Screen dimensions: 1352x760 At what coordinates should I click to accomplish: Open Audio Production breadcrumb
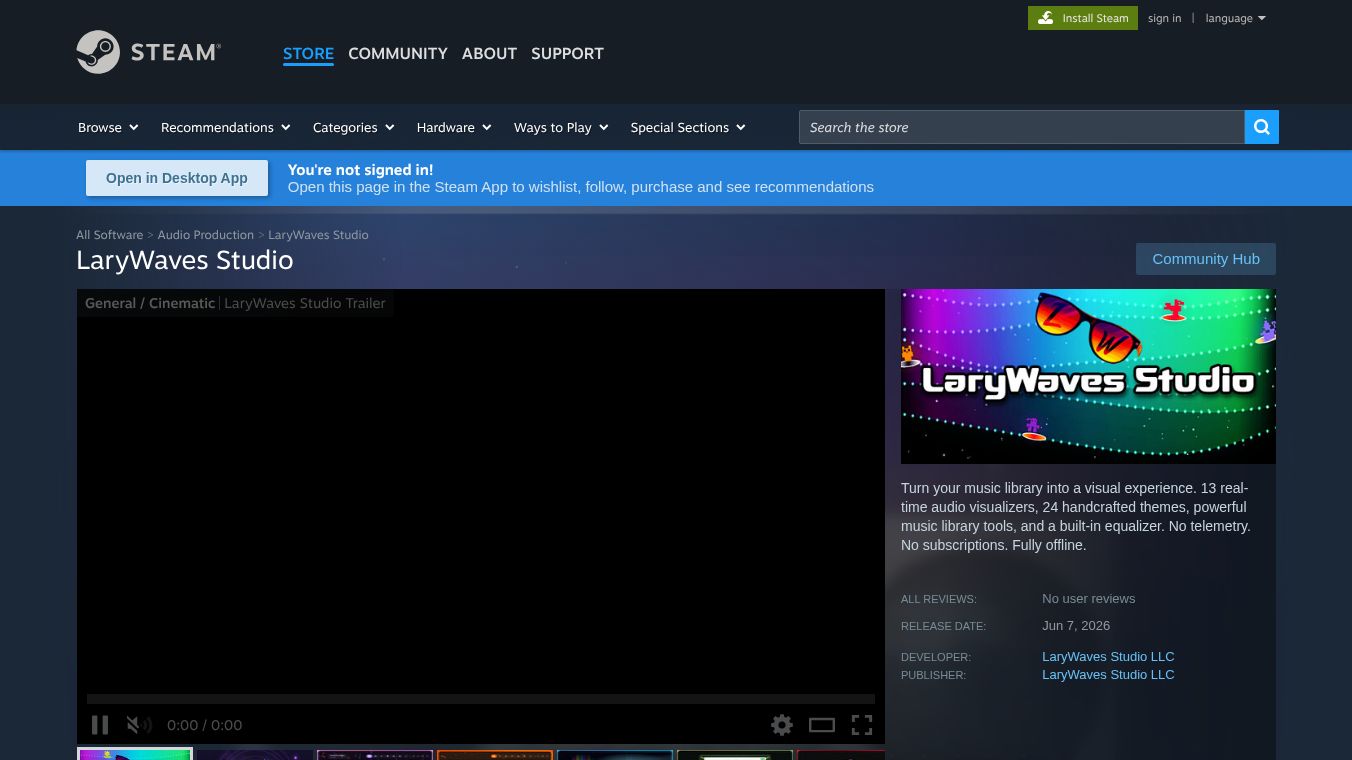(205, 235)
